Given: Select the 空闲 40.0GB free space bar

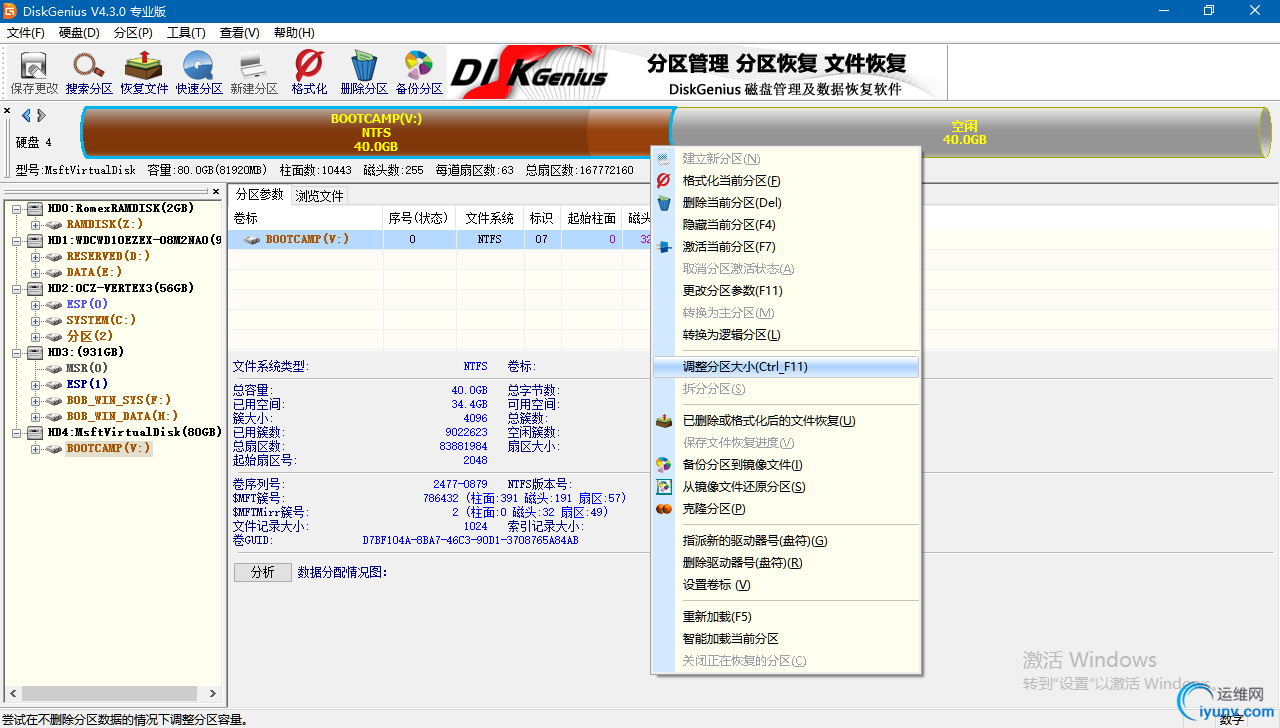Looking at the screenshot, I should point(965,132).
